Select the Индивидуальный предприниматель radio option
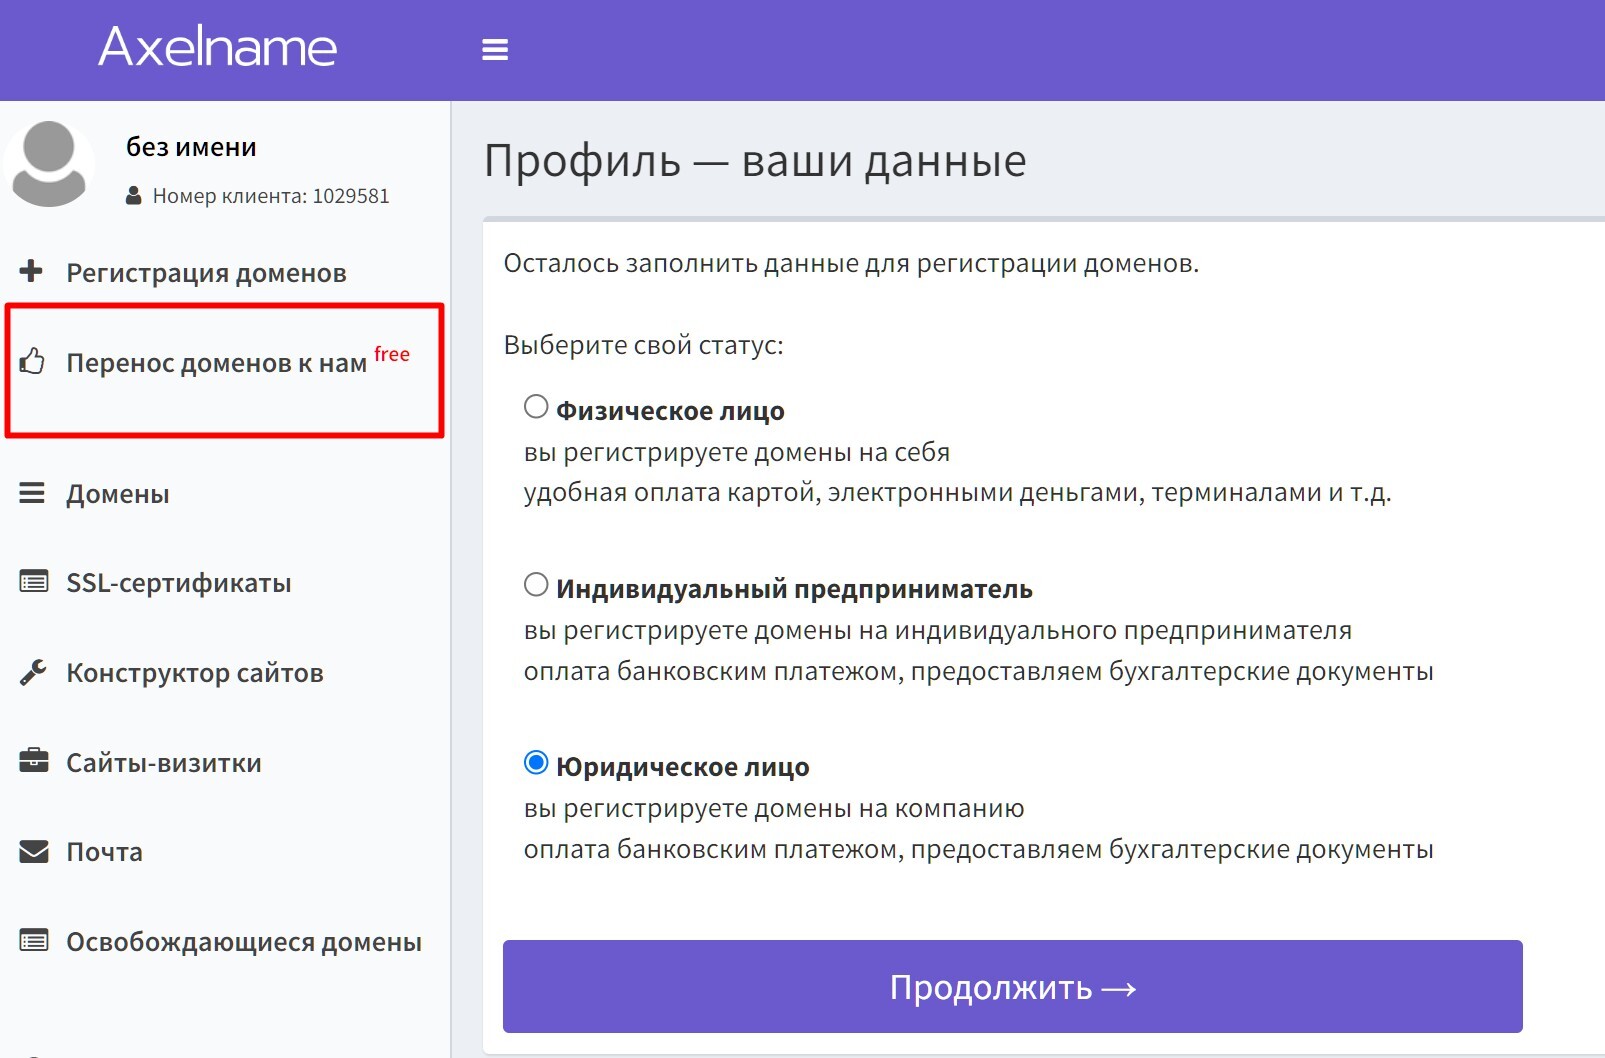Screen dimensions: 1605x1058 pyautogui.click(x=536, y=585)
